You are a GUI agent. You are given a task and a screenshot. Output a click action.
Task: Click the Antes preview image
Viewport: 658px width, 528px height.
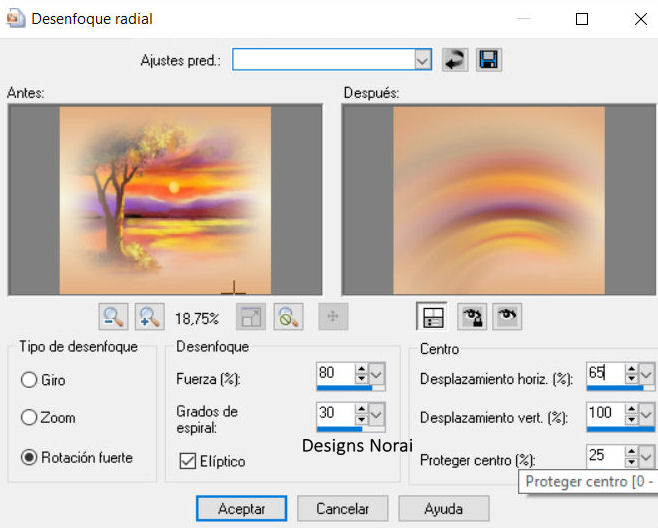pyautogui.click(x=165, y=200)
